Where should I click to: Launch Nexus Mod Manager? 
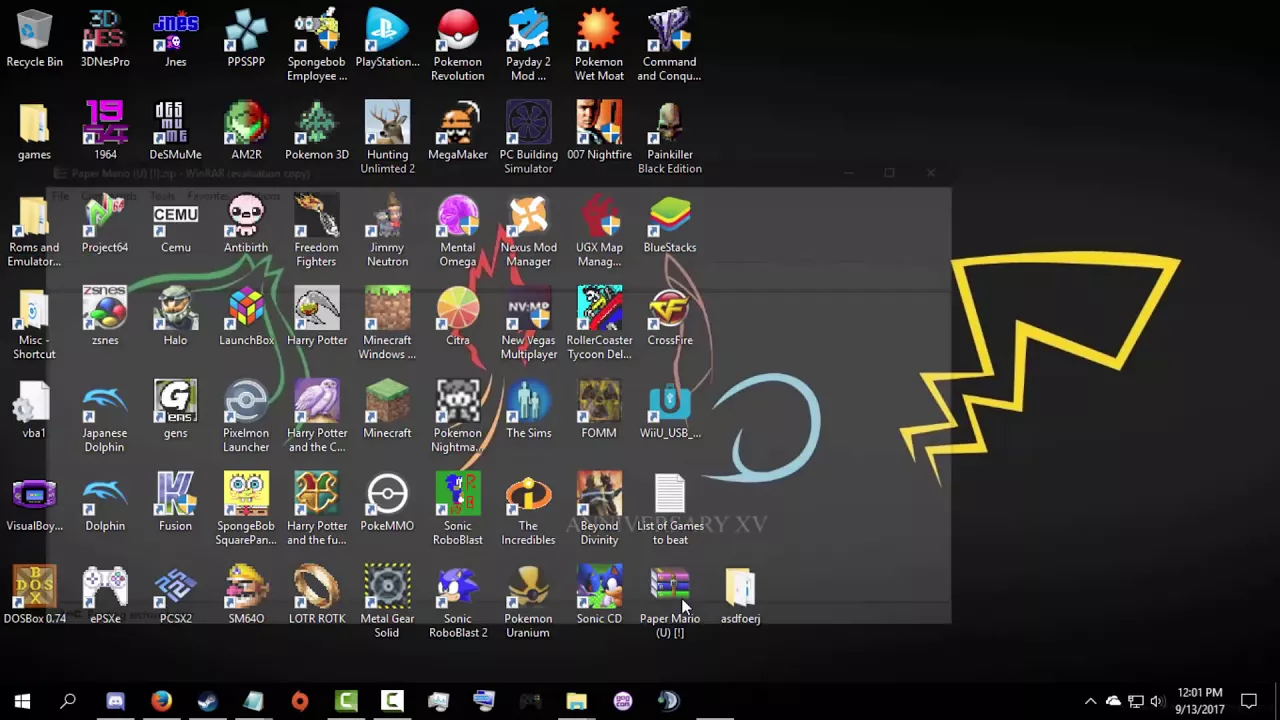[x=528, y=232]
